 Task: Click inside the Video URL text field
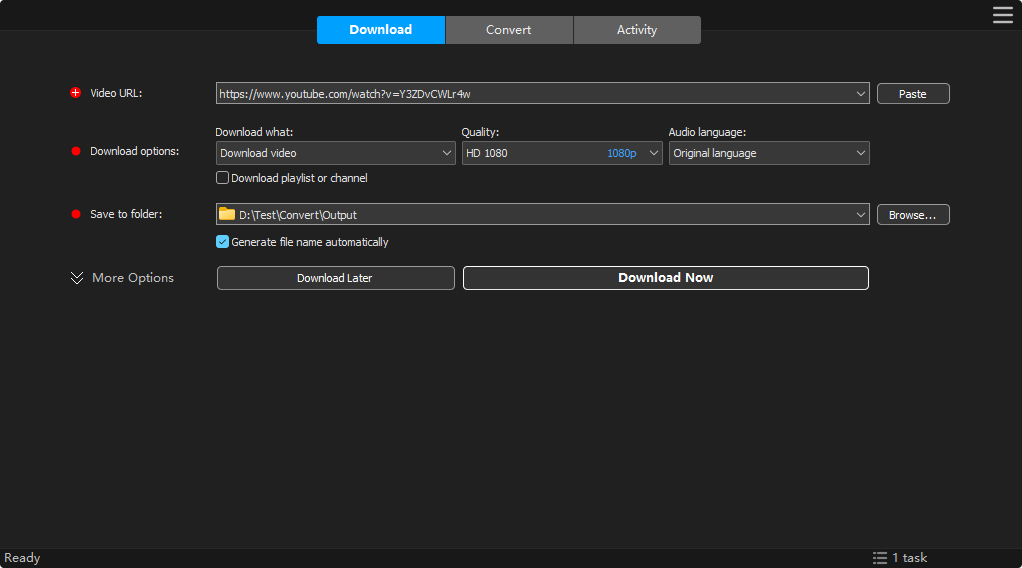coord(530,94)
